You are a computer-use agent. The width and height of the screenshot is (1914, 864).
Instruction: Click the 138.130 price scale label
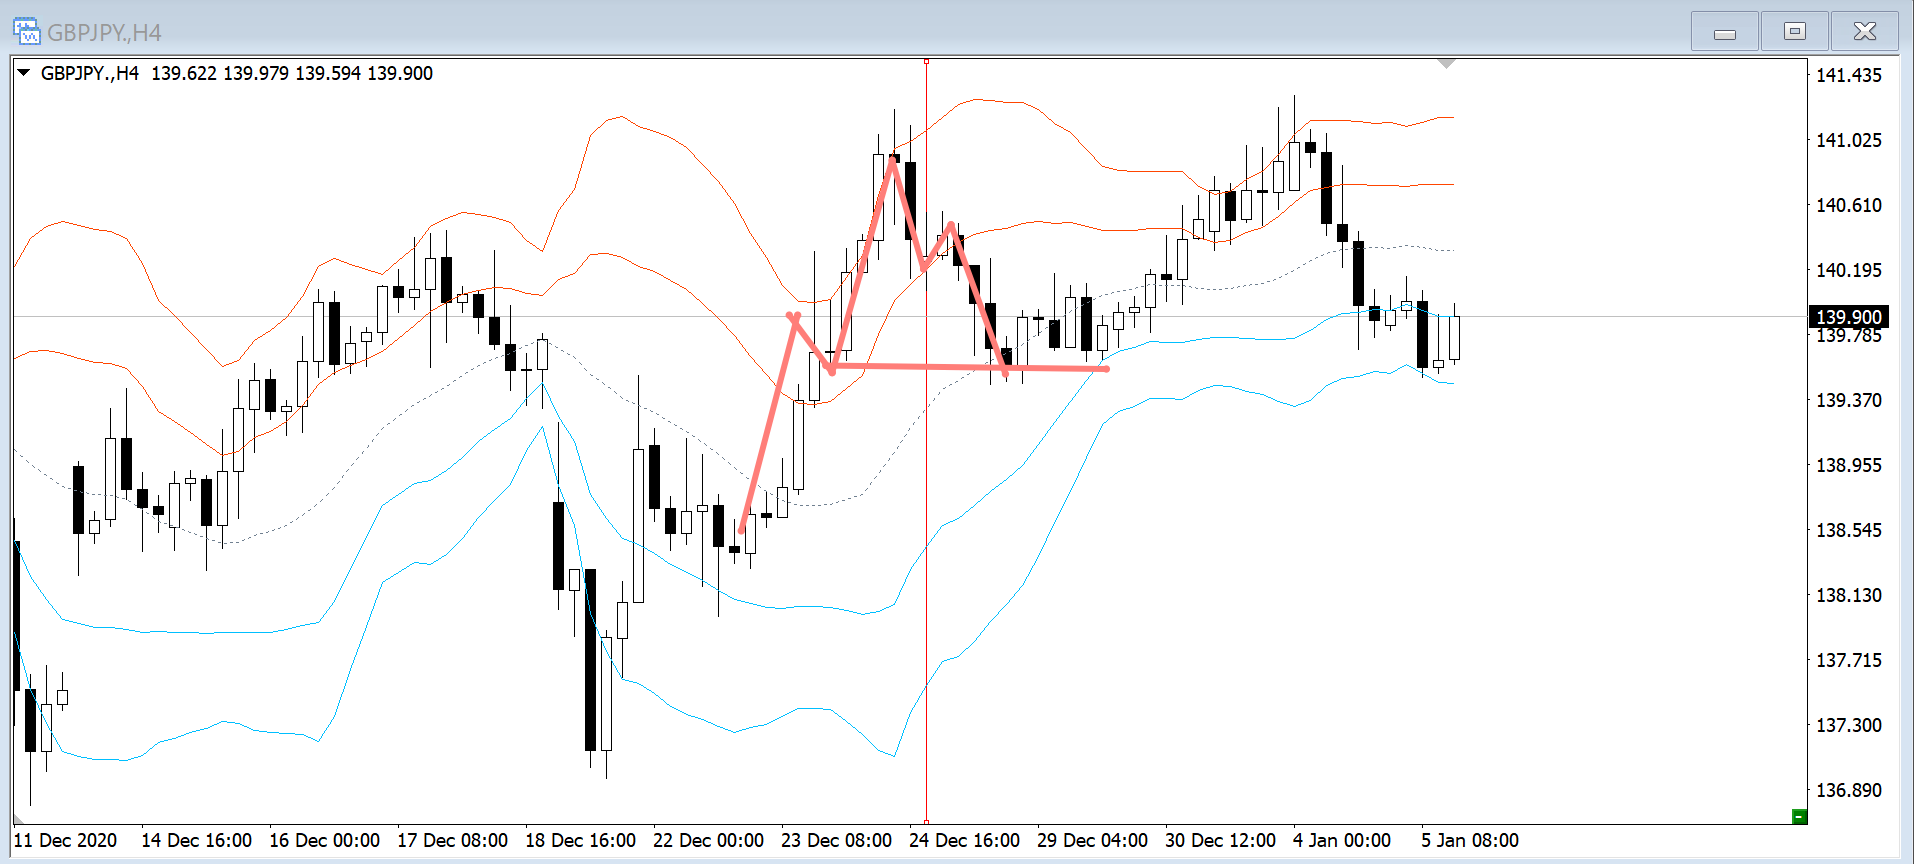pyautogui.click(x=1848, y=595)
